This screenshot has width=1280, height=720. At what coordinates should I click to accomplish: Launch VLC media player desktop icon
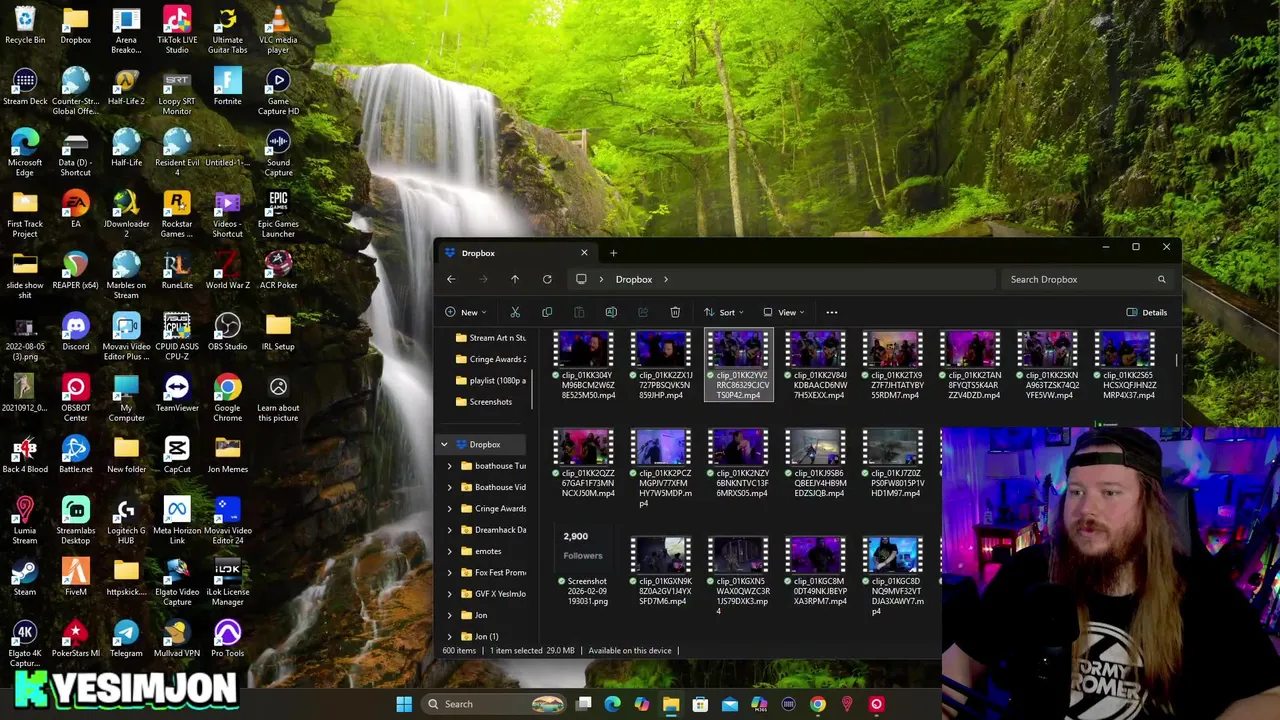click(278, 30)
